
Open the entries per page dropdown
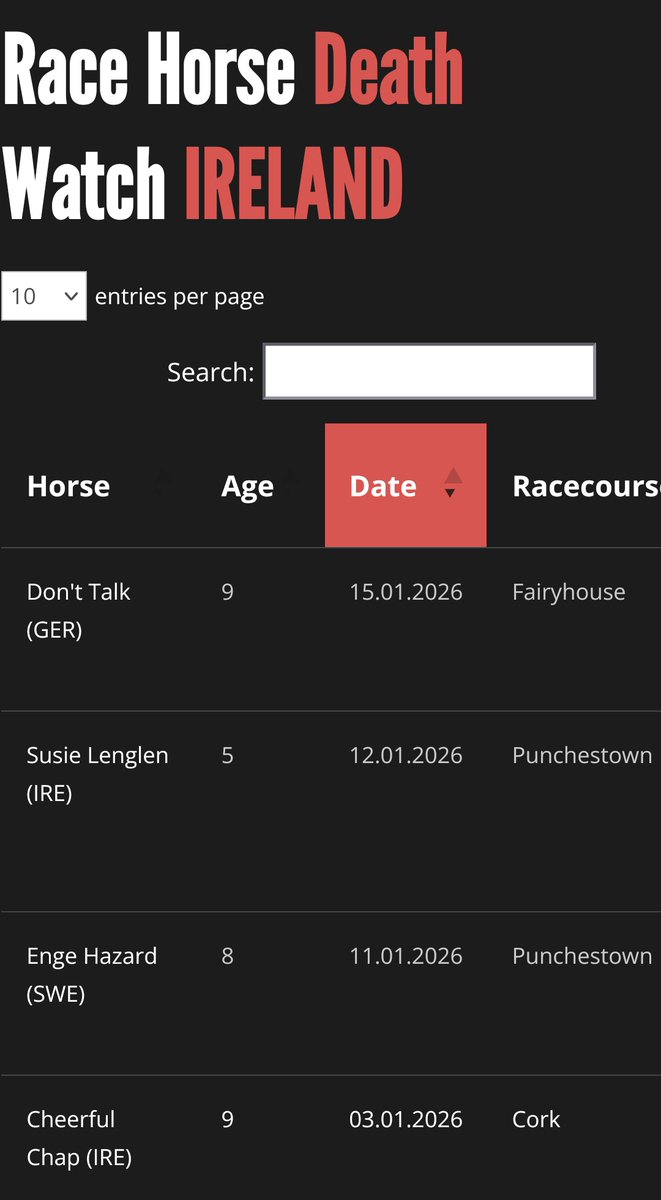point(44,296)
